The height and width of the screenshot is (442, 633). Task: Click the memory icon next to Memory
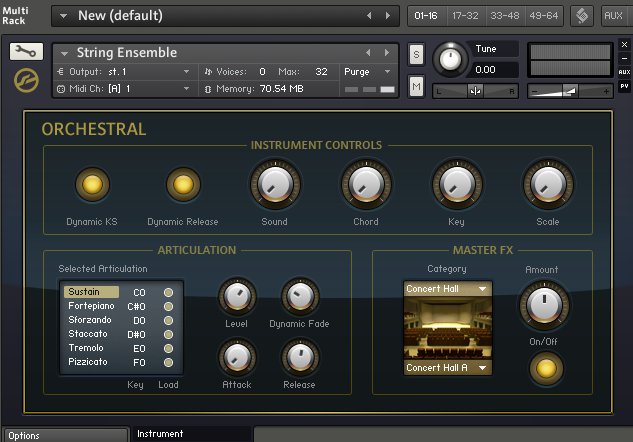(x=208, y=89)
